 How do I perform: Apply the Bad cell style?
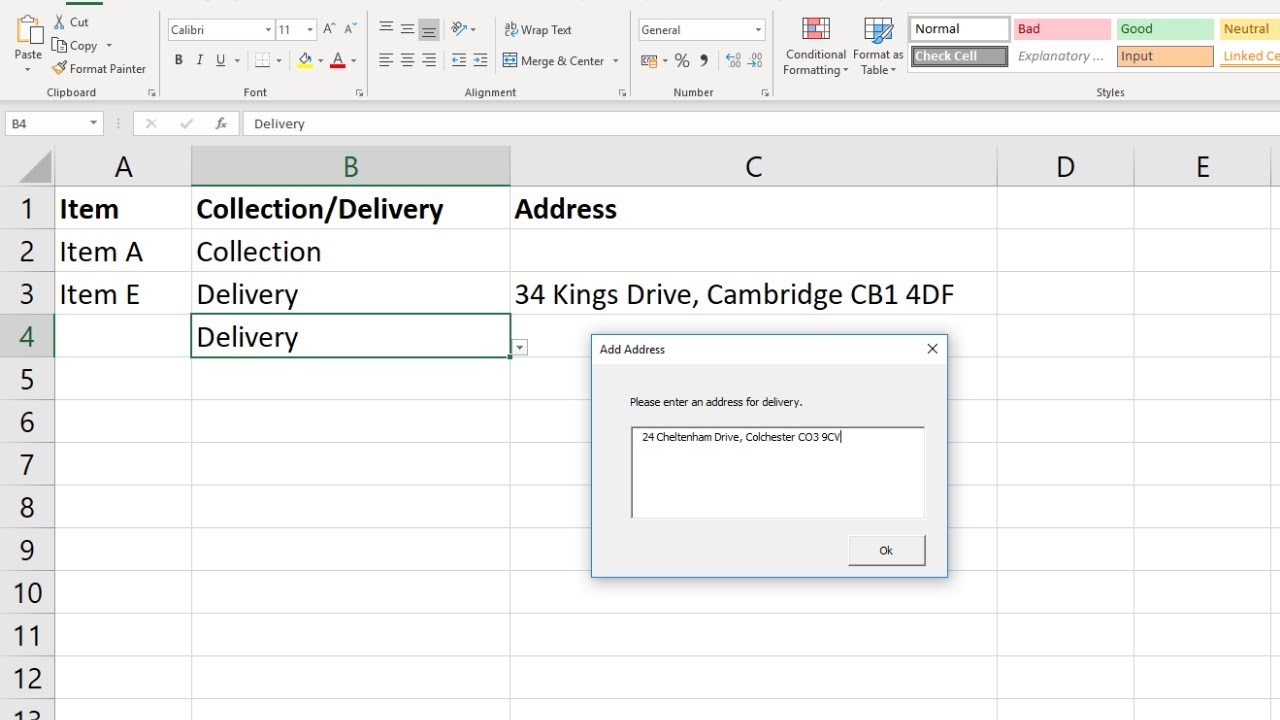[1062, 29]
